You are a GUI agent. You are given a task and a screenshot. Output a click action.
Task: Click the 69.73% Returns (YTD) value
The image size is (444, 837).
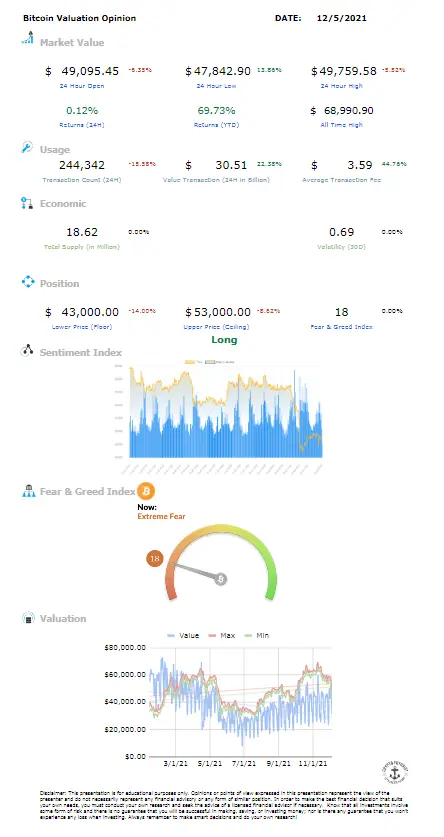click(x=217, y=110)
